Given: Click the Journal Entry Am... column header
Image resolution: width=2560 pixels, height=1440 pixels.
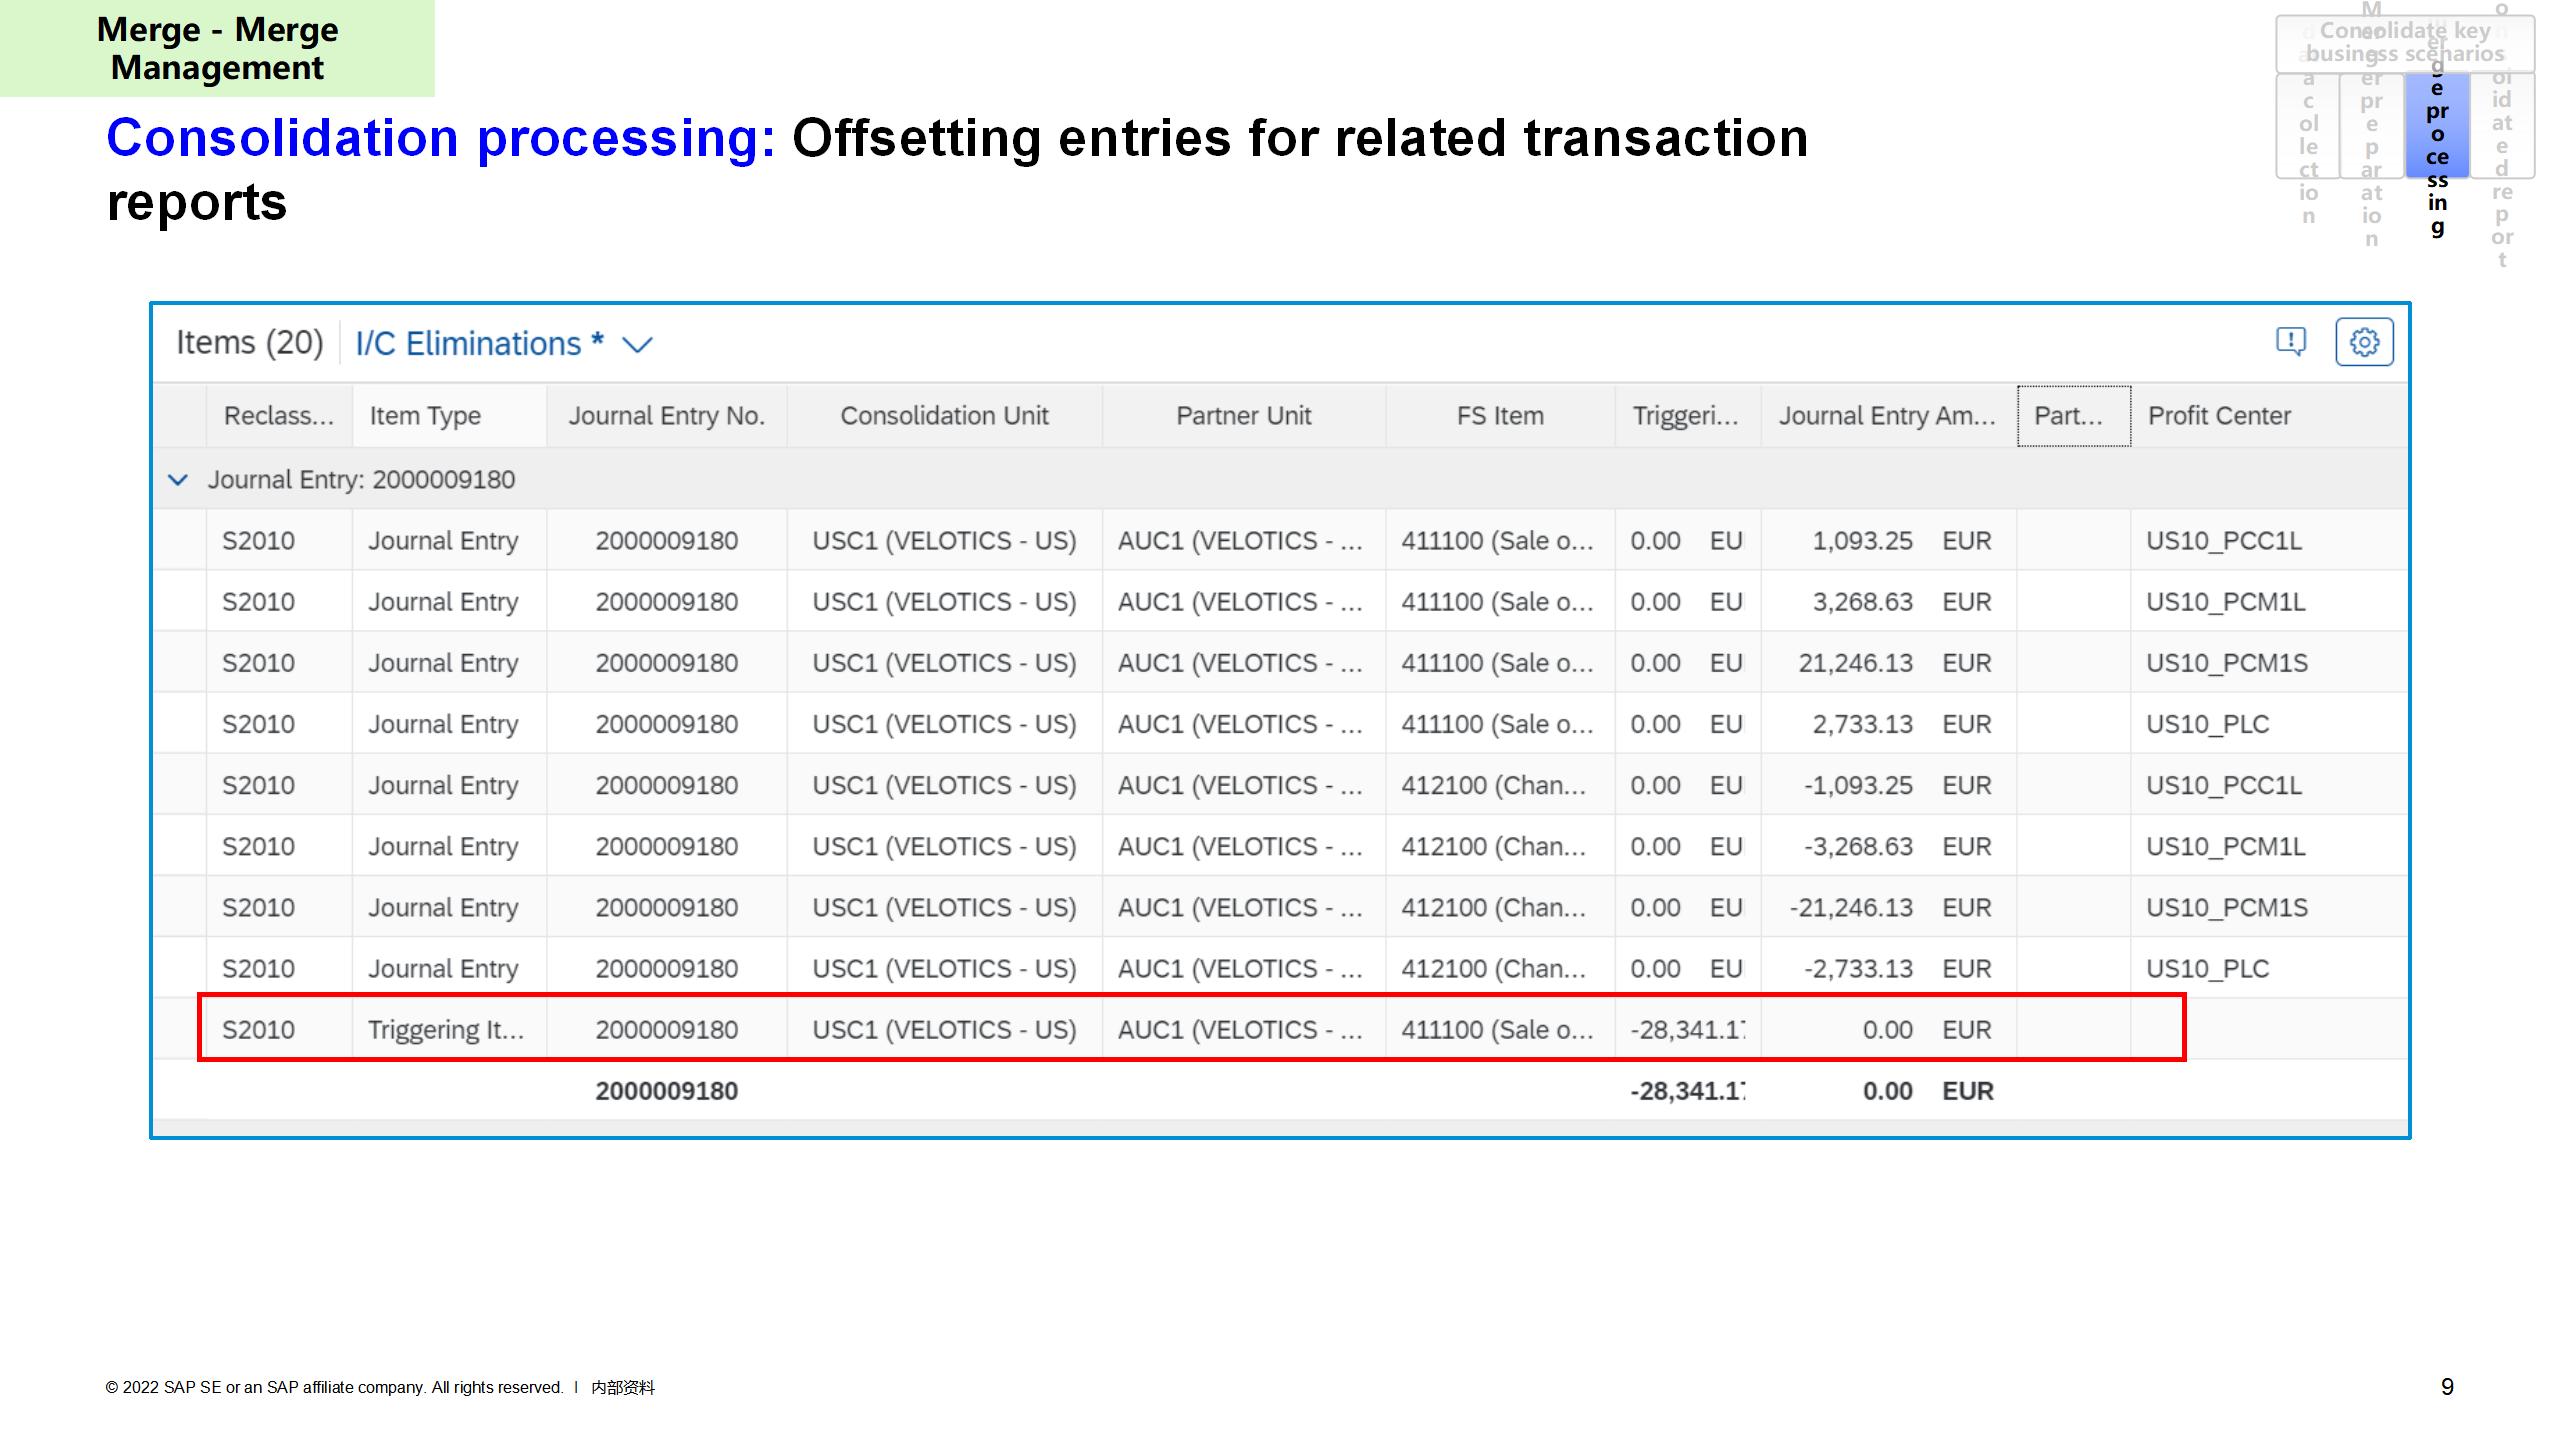Looking at the screenshot, I should click(x=1886, y=416).
